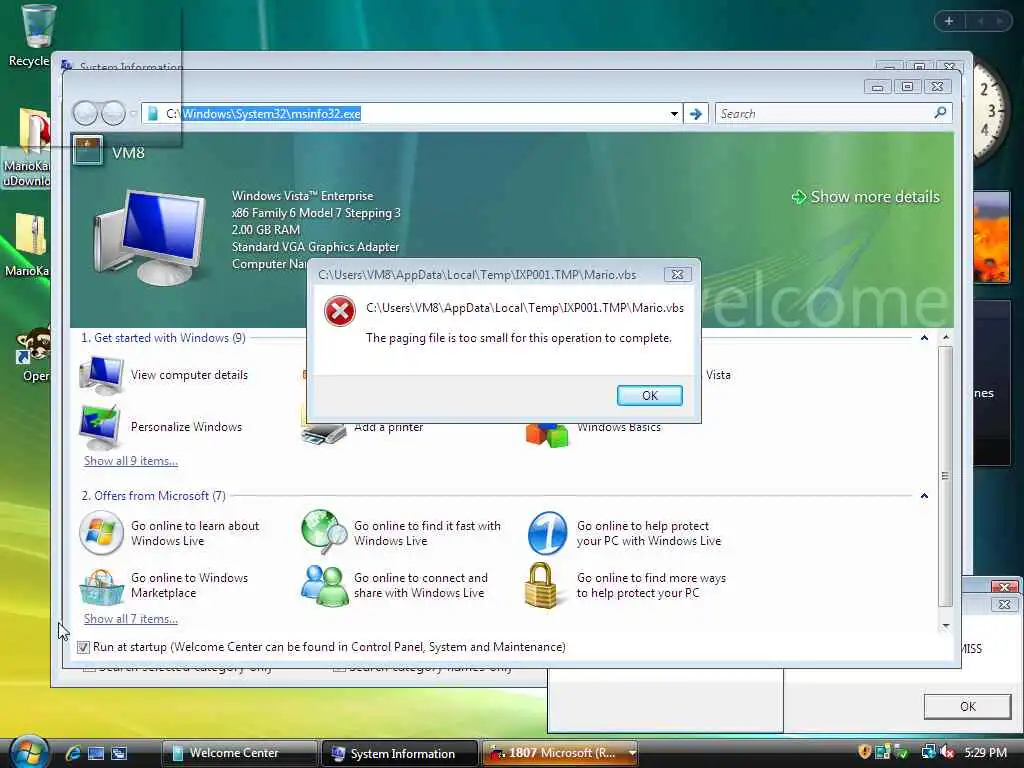
Task: Collapse Get started with Windows section
Action: [x=924, y=338]
